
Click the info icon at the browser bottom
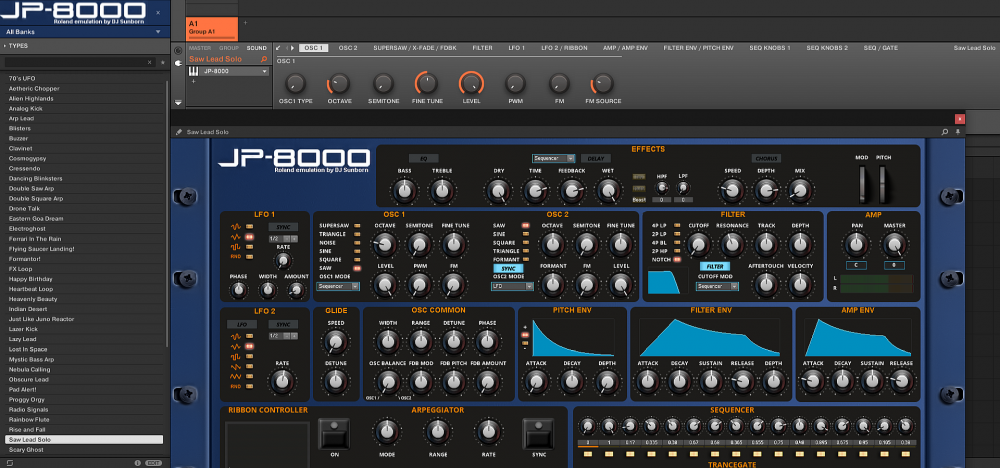pyautogui.click(x=137, y=463)
